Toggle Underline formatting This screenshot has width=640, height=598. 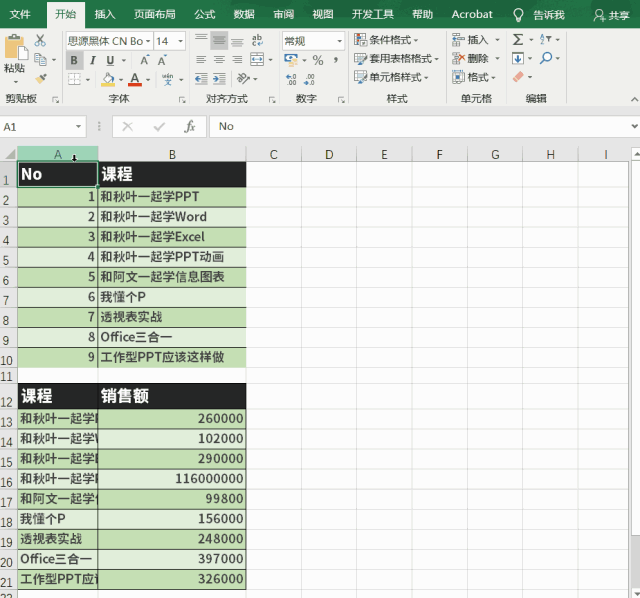(110, 60)
